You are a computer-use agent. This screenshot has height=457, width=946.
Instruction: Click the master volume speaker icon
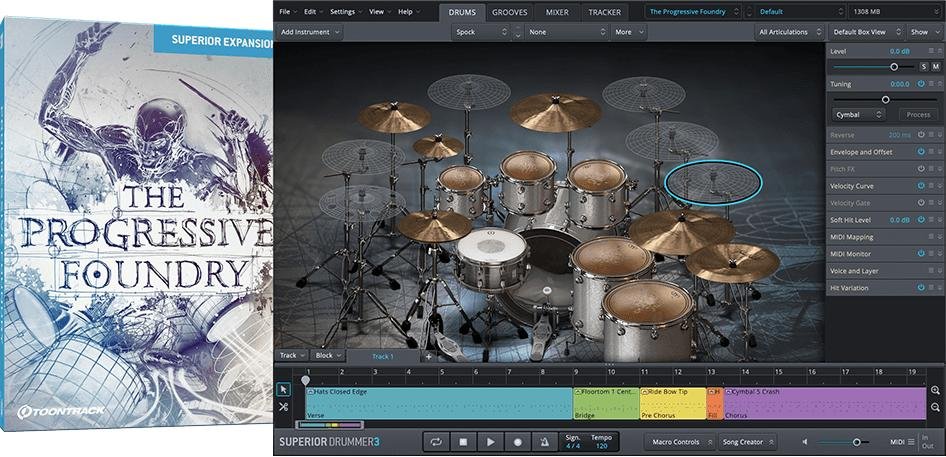click(x=805, y=442)
